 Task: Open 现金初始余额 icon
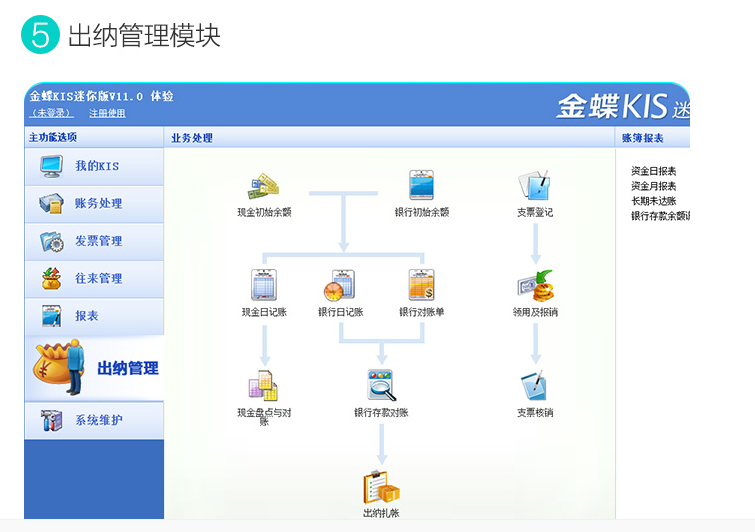point(264,187)
